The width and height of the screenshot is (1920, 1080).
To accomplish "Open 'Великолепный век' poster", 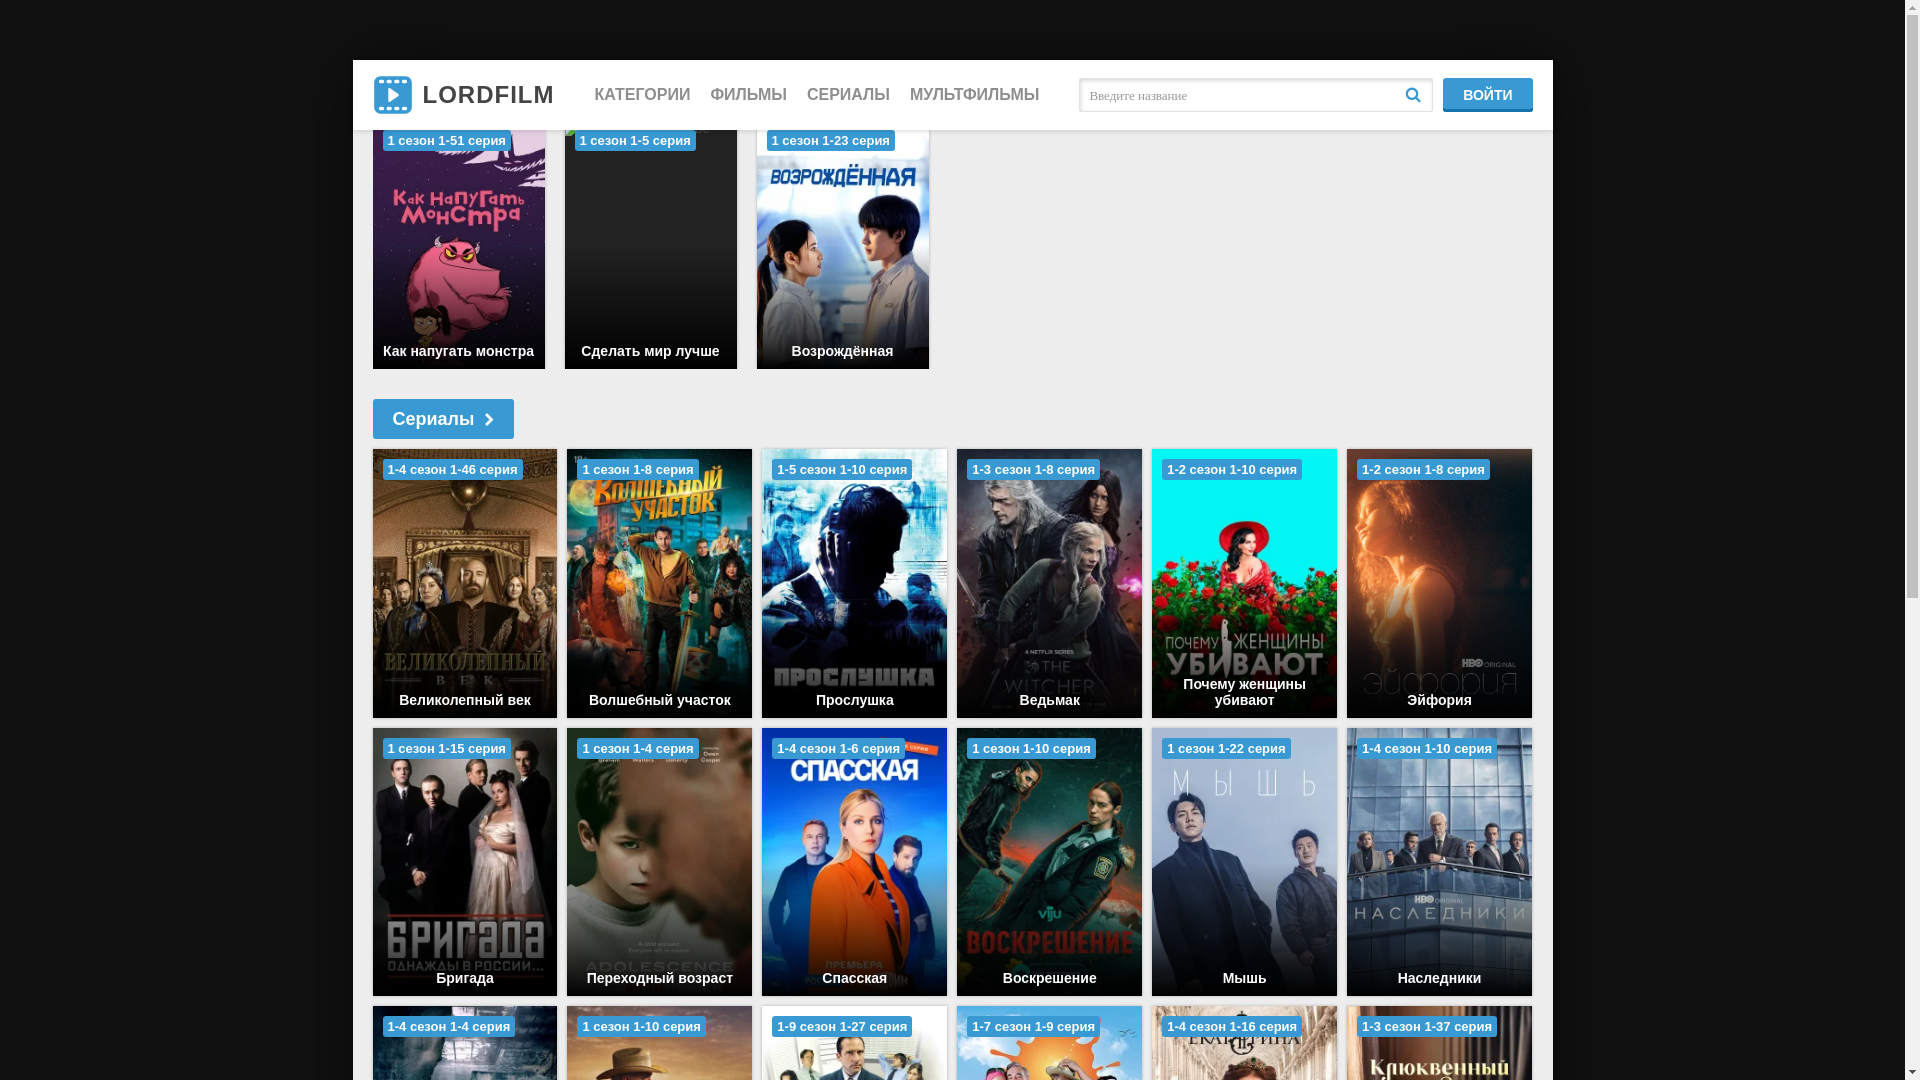I will 465,583.
